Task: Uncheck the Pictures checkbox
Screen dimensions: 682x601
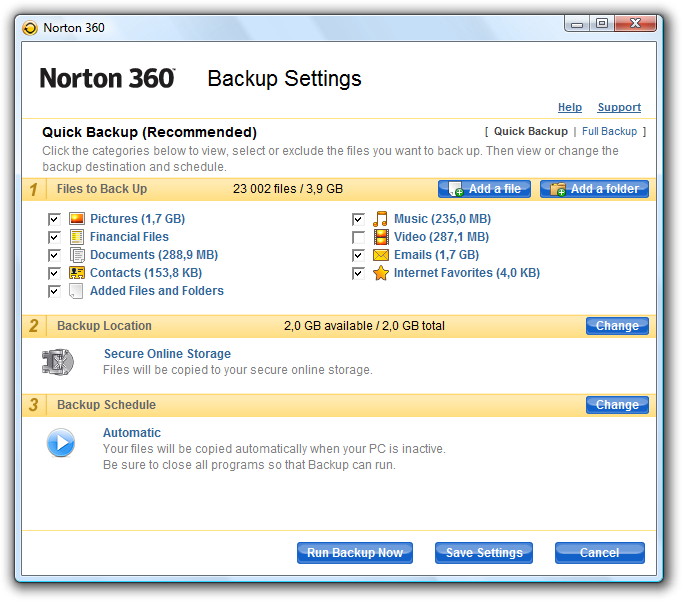Action: (x=54, y=219)
